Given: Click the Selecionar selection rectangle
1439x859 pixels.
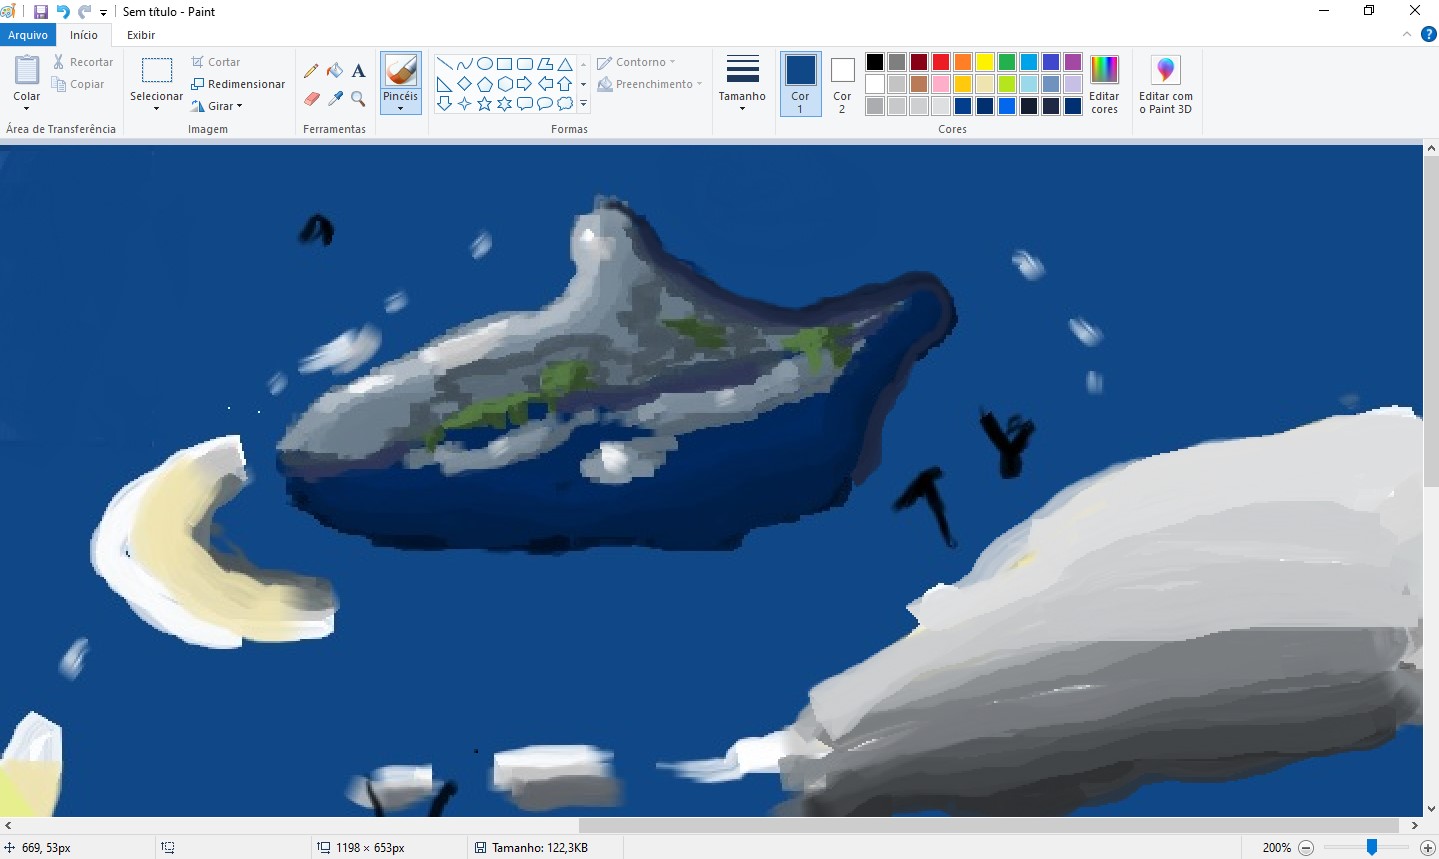Looking at the screenshot, I should click(x=157, y=70).
